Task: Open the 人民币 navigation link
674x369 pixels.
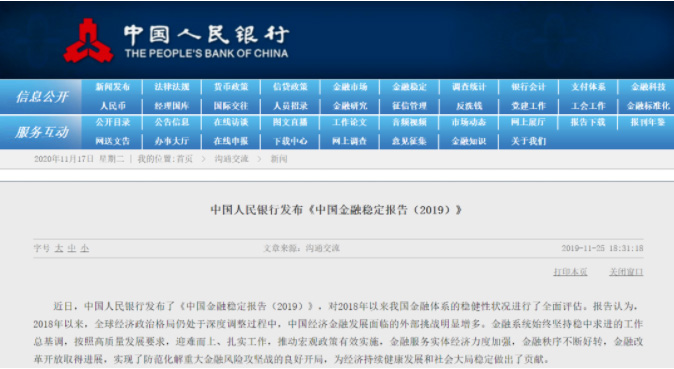Action: [x=112, y=106]
